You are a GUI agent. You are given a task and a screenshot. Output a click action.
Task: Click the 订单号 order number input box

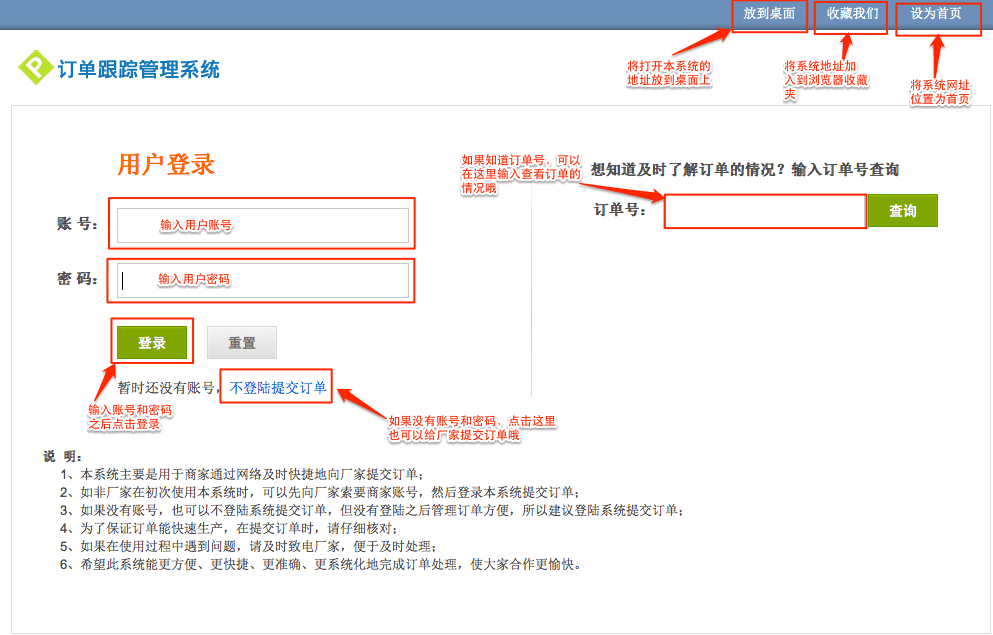[x=764, y=211]
